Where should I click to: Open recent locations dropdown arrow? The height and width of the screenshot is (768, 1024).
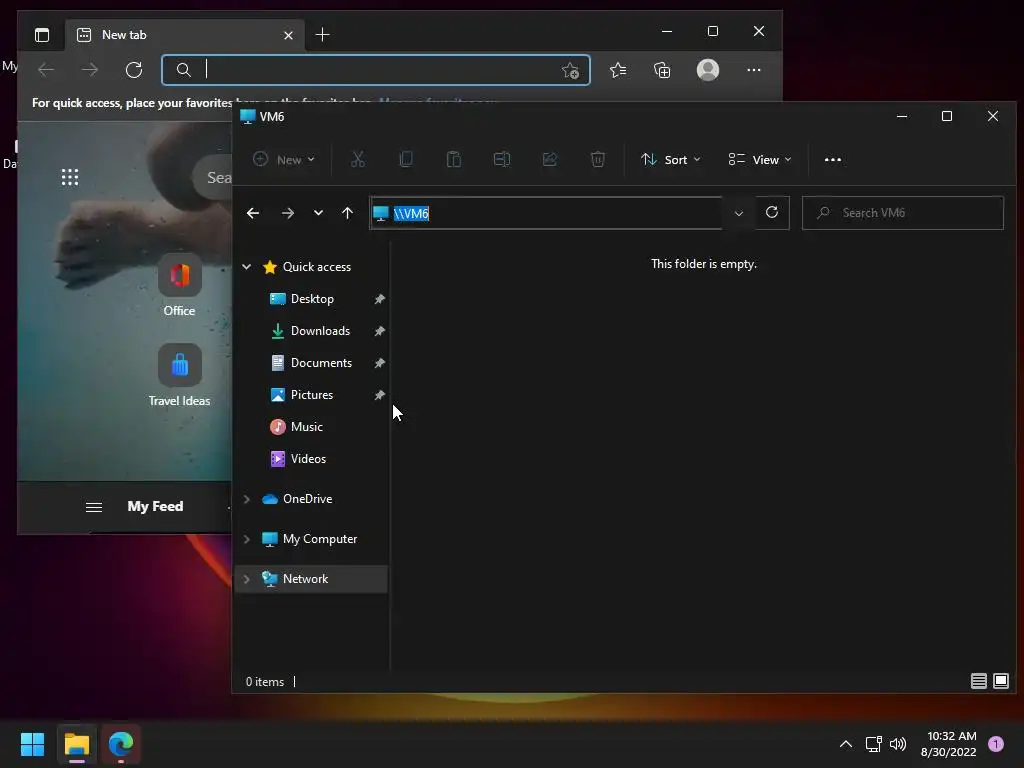pyautogui.click(x=318, y=213)
